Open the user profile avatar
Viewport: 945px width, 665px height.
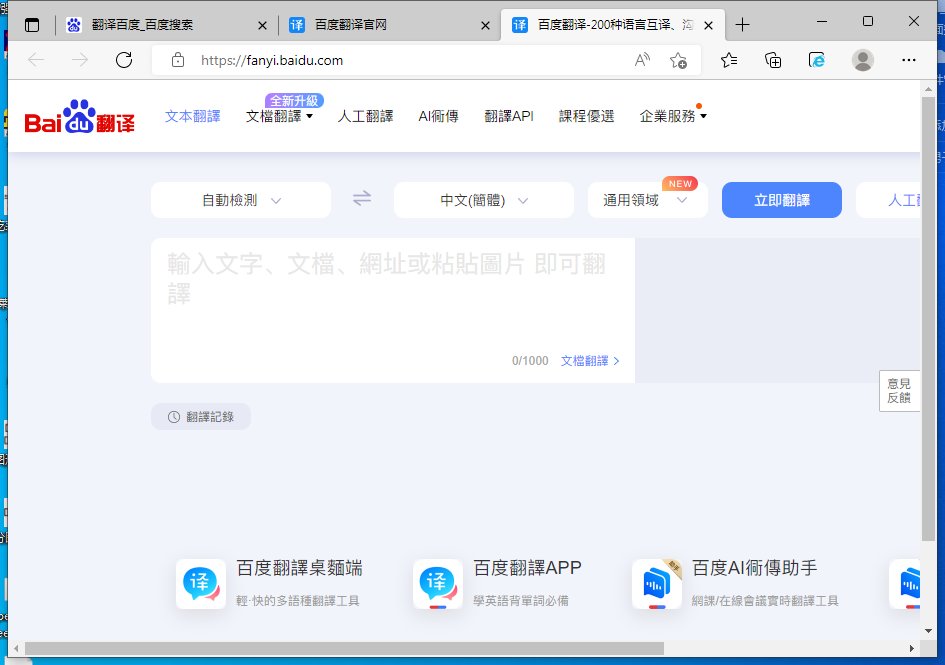point(862,60)
